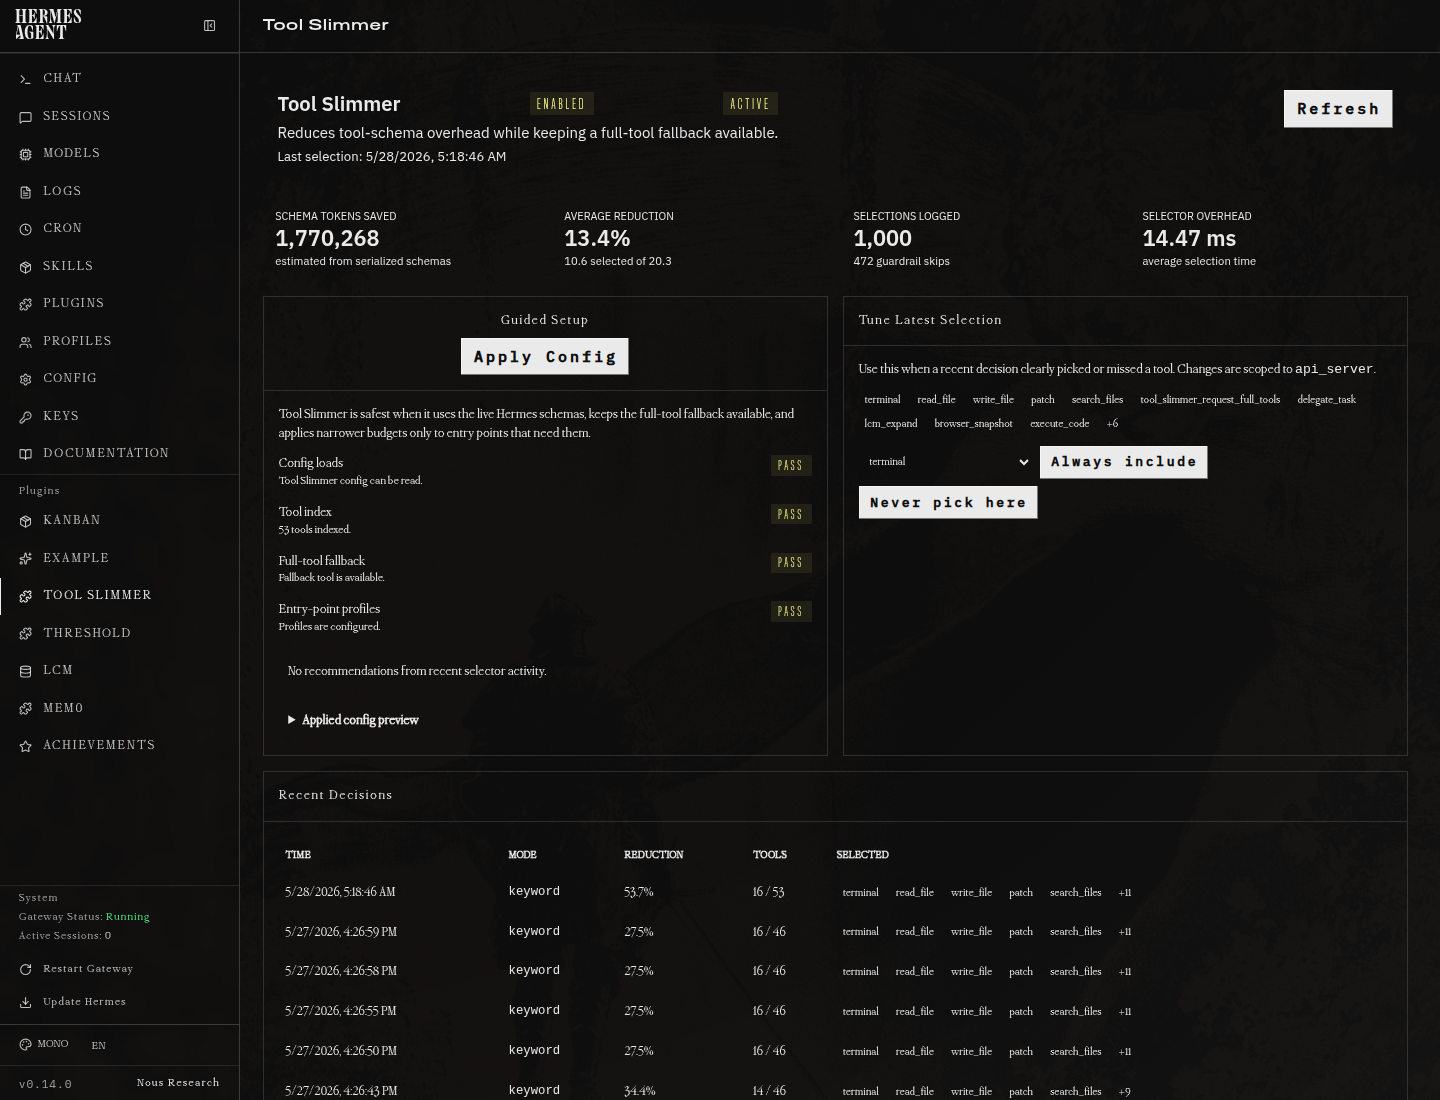The width and height of the screenshot is (1440, 1100).
Task: Open the Chat page
Action: point(119,78)
